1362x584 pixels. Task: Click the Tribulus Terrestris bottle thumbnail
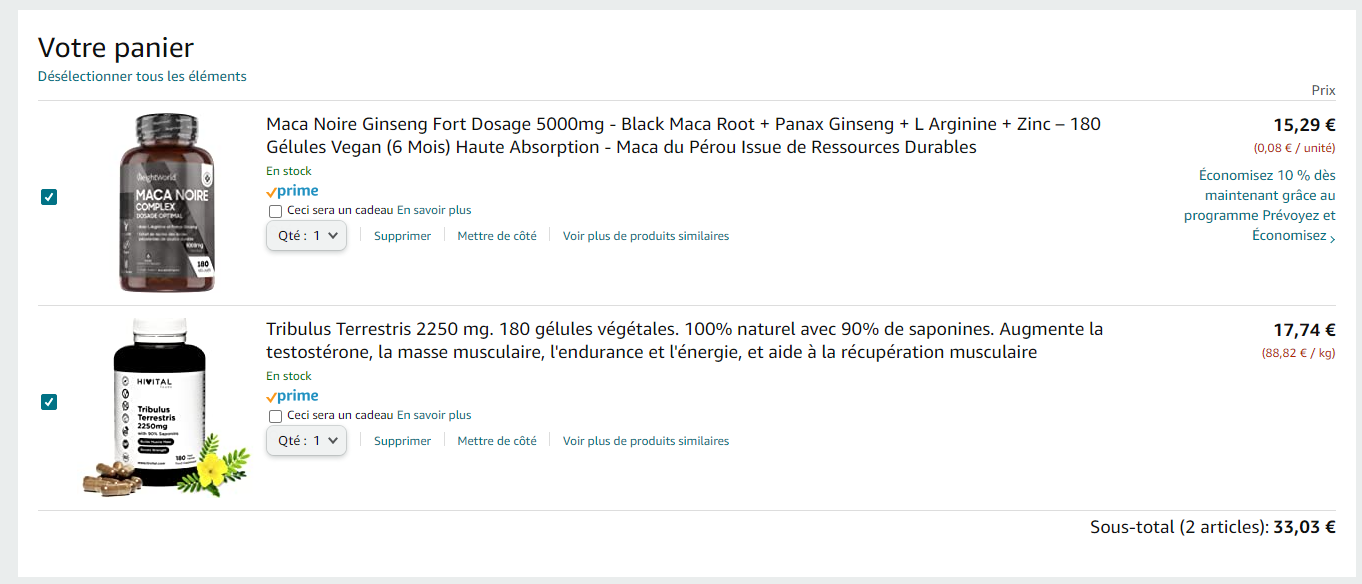(x=166, y=408)
